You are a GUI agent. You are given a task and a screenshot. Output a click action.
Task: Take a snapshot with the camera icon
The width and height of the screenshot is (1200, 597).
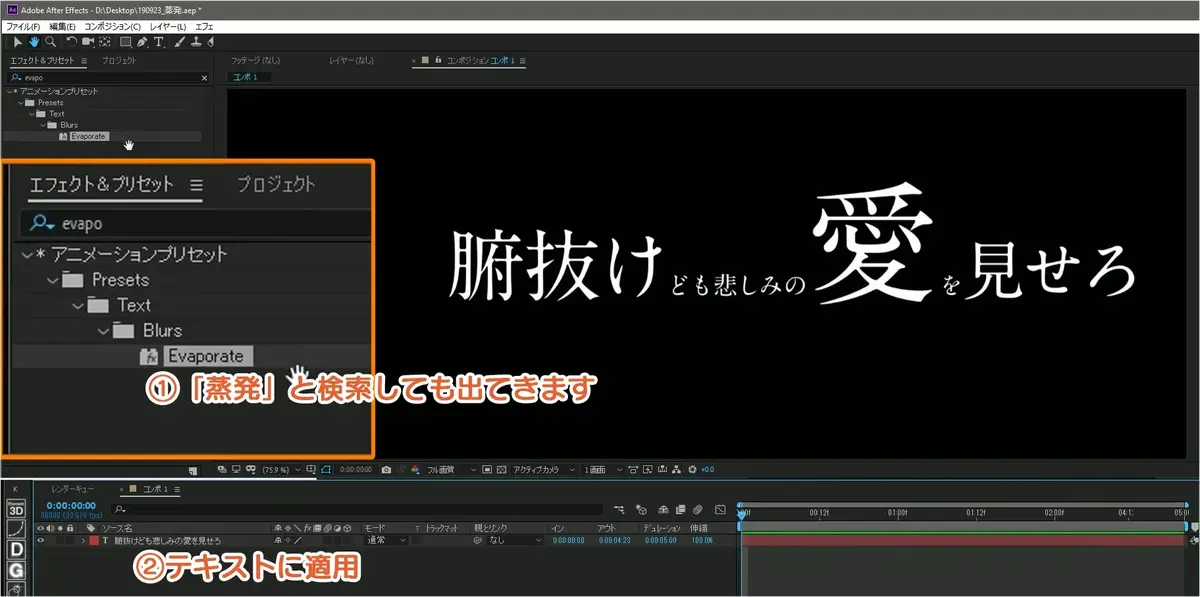(x=388, y=469)
